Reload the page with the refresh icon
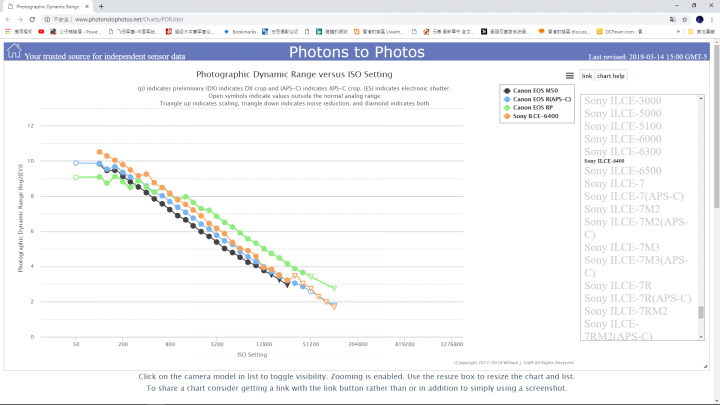 click(32, 19)
